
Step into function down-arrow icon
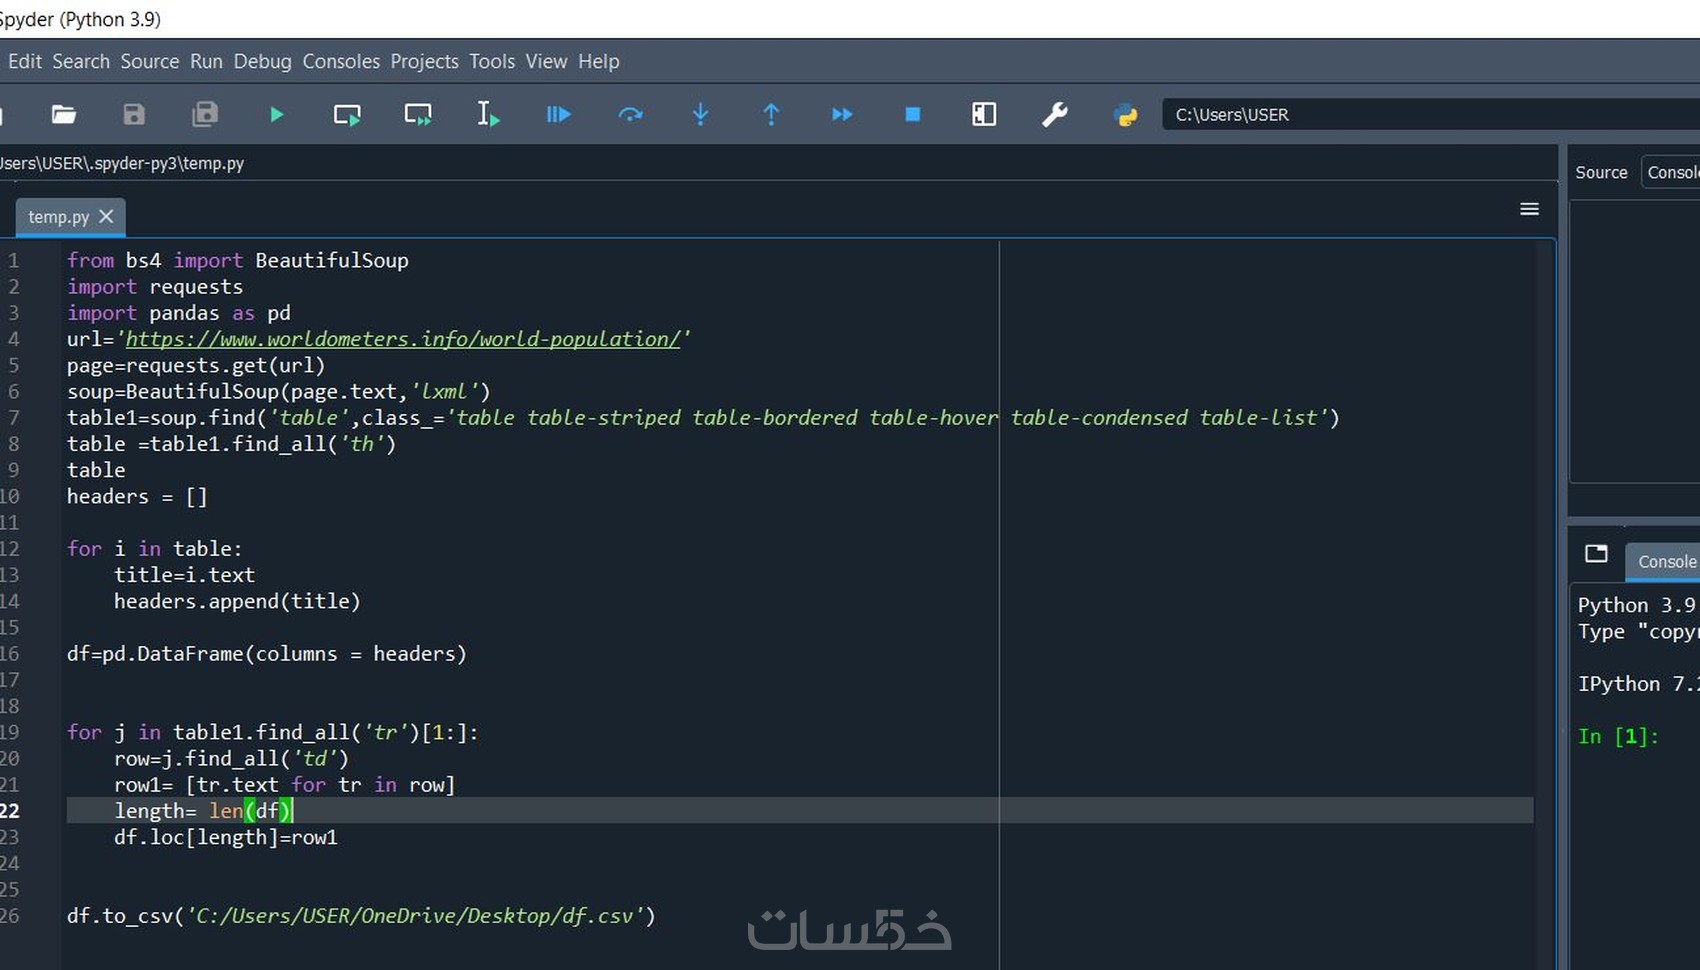click(700, 115)
